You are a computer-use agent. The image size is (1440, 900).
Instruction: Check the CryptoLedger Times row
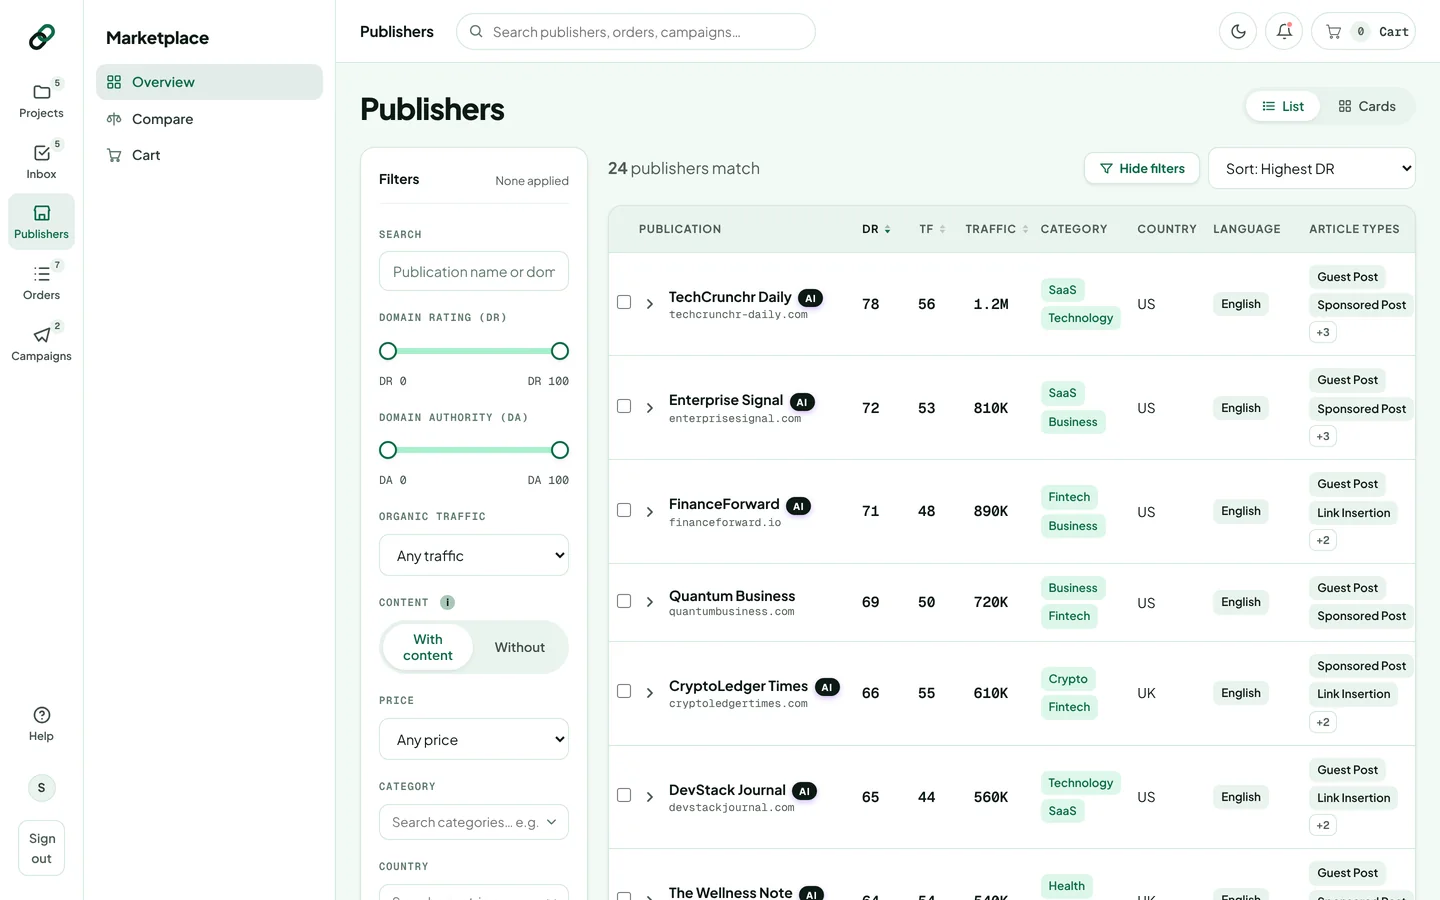pyautogui.click(x=624, y=691)
